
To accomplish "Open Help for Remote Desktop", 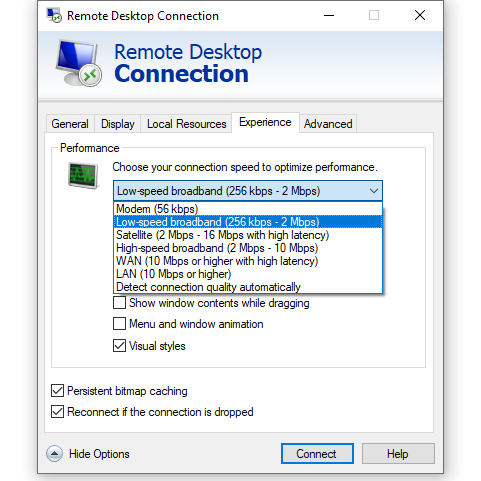I will (x=398, y=454).
